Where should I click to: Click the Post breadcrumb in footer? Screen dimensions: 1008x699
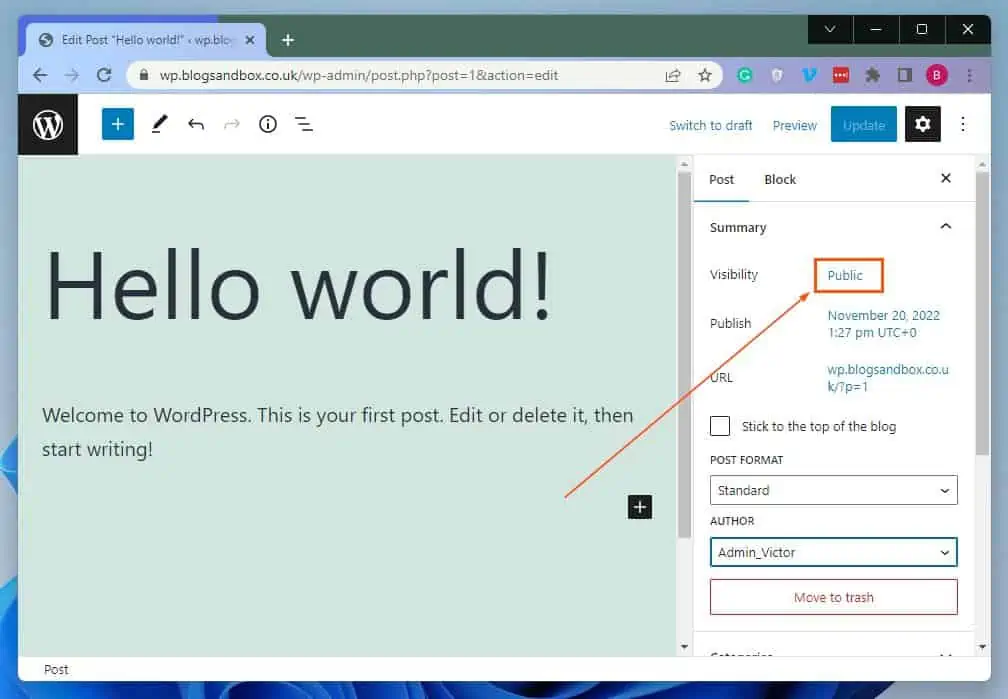point(56,669)
